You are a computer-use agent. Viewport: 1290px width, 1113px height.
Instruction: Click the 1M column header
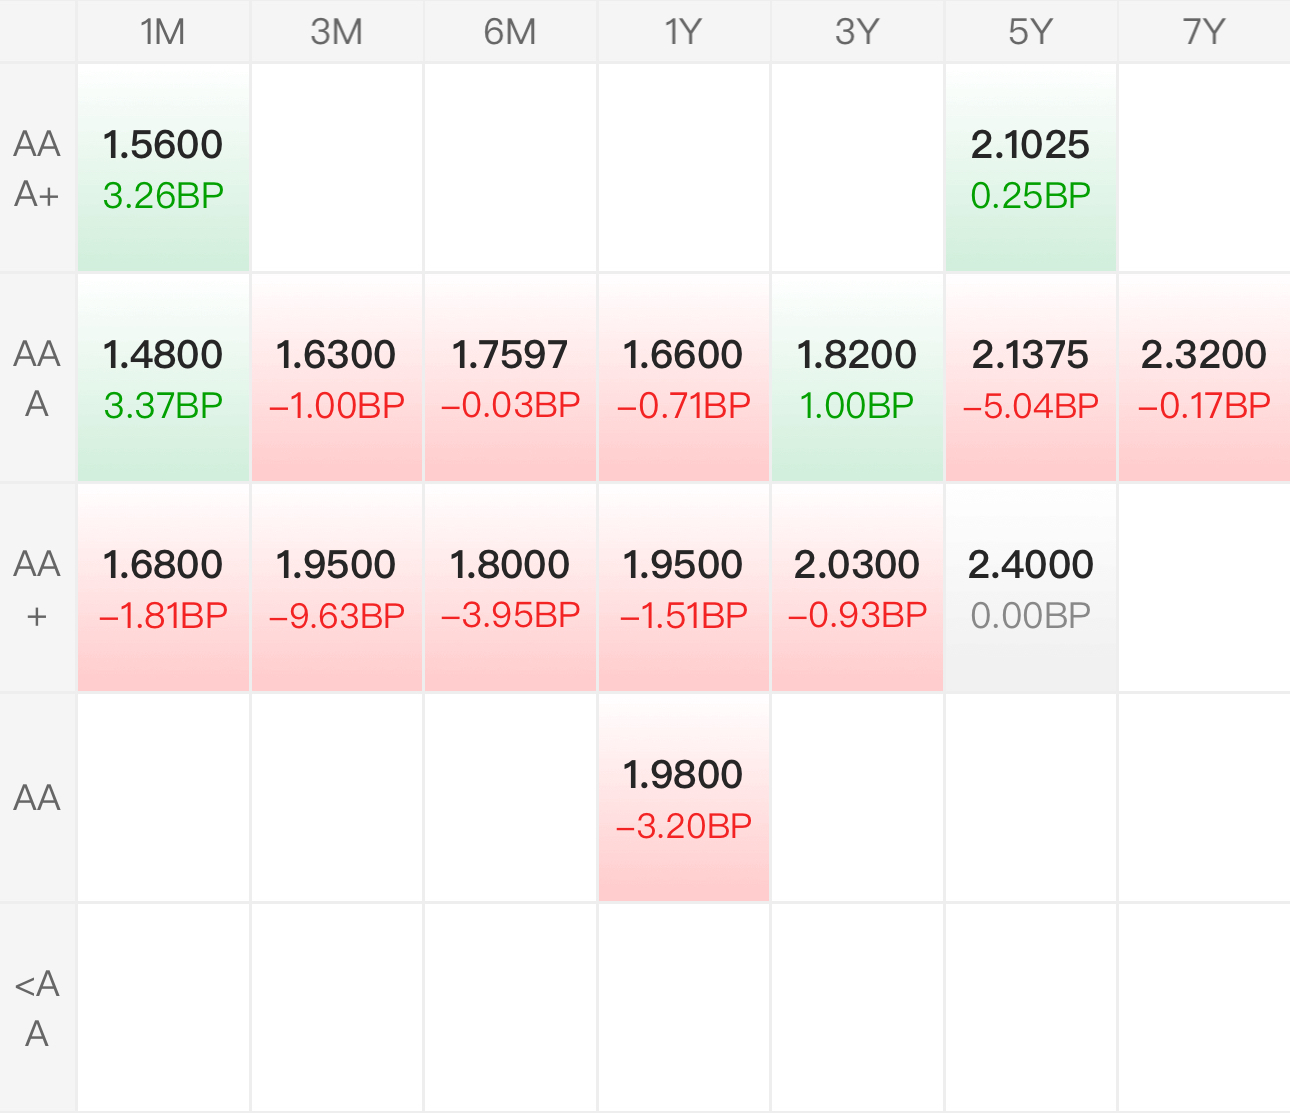163,32
